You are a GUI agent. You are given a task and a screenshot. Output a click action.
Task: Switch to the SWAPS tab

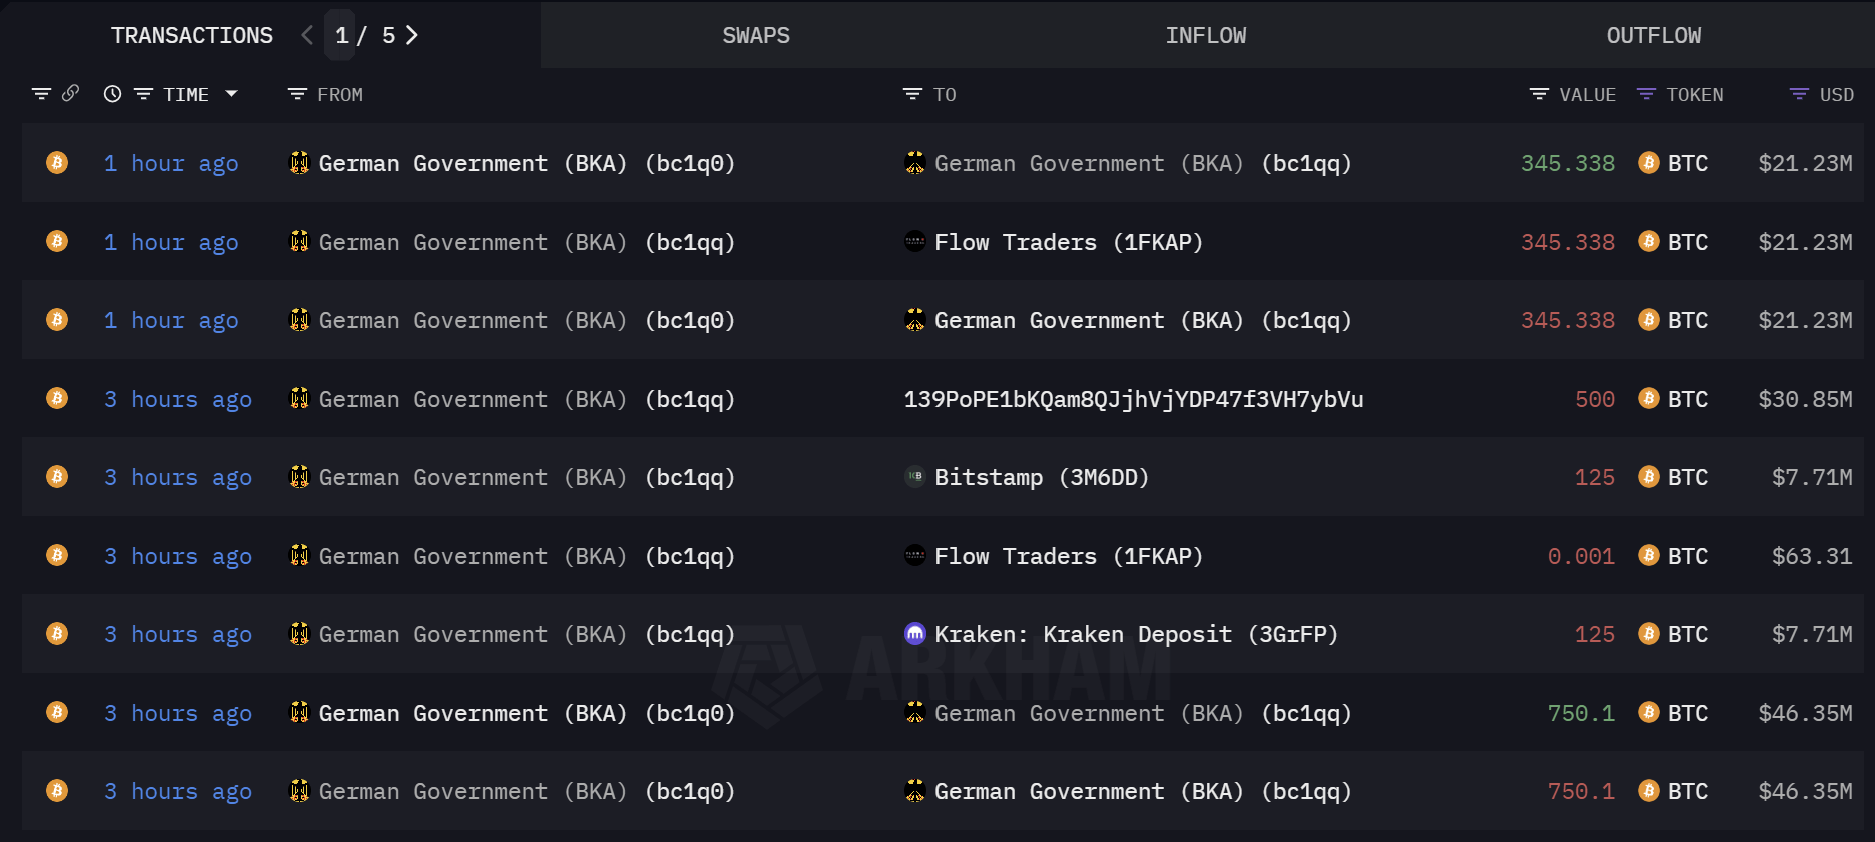[756, 35]
